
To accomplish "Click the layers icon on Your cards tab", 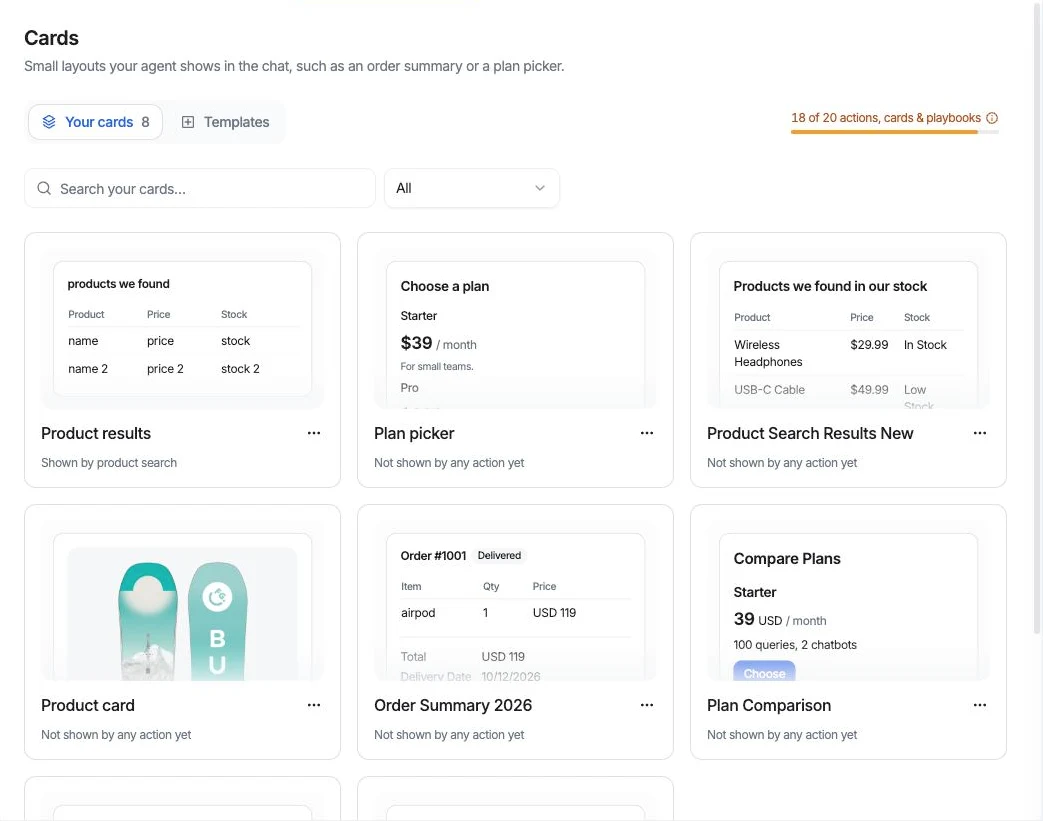I will click(49, 122).
